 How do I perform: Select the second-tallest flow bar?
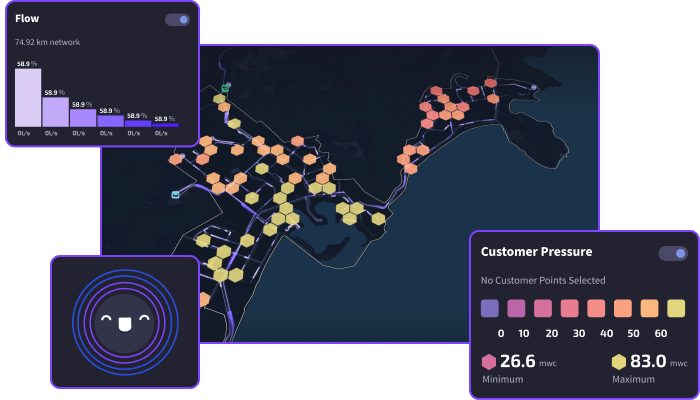tap(55, 111)
